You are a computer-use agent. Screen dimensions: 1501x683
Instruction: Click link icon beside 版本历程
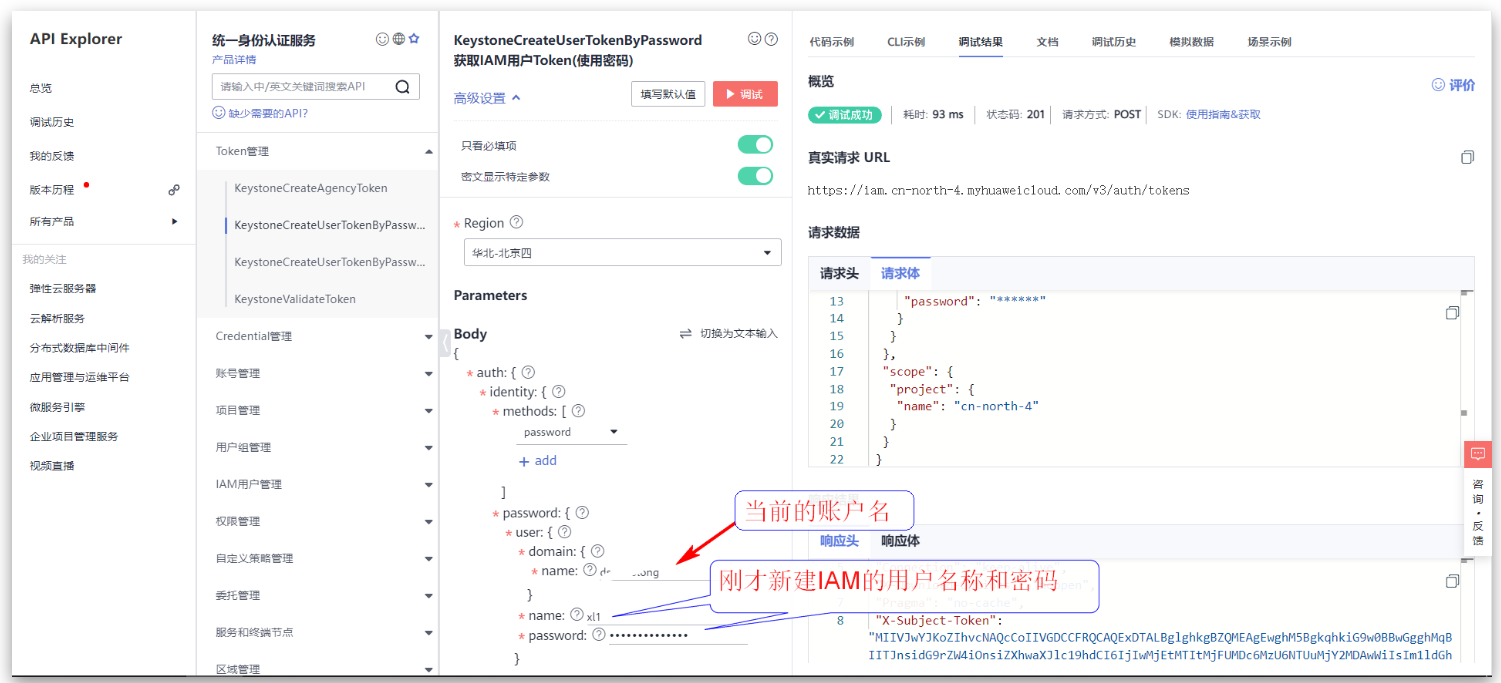(174, 190)
